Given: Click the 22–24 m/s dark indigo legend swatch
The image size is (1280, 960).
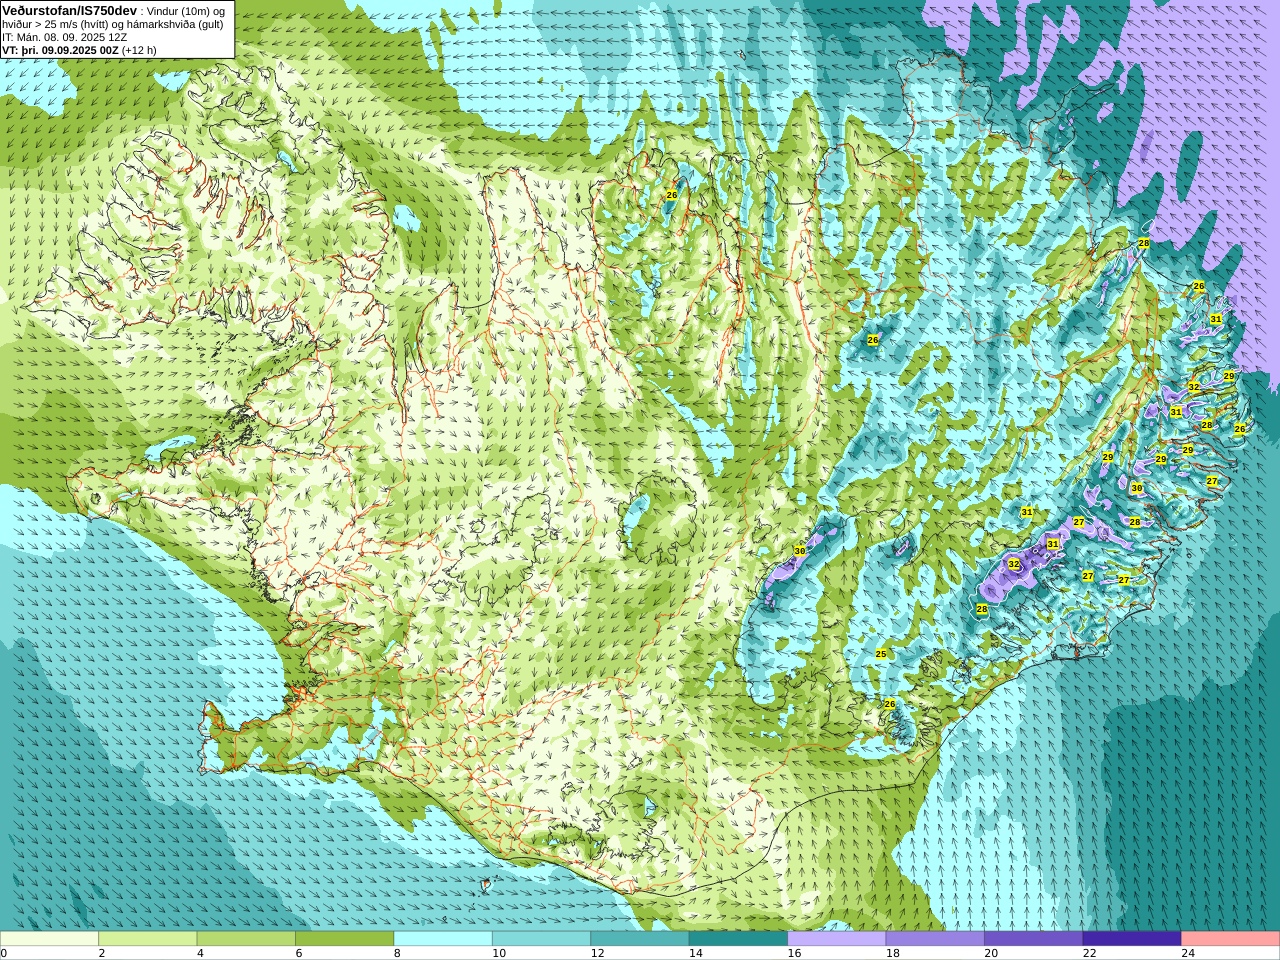Looking at the screenshot, I should [x=1132, y=939].
